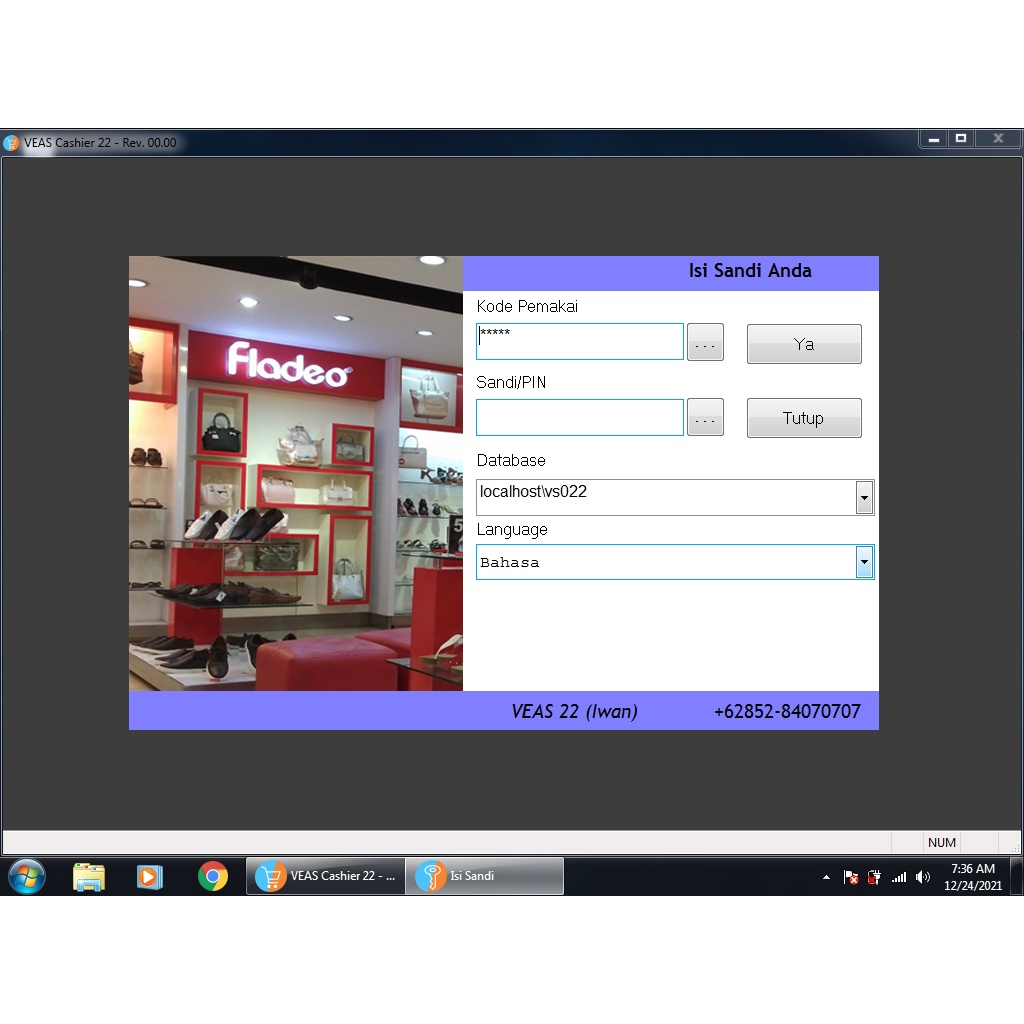1024x1024 pixels.
Task: Open the Language dropdown showing Bahasa
Action: [x=864, y=561]
